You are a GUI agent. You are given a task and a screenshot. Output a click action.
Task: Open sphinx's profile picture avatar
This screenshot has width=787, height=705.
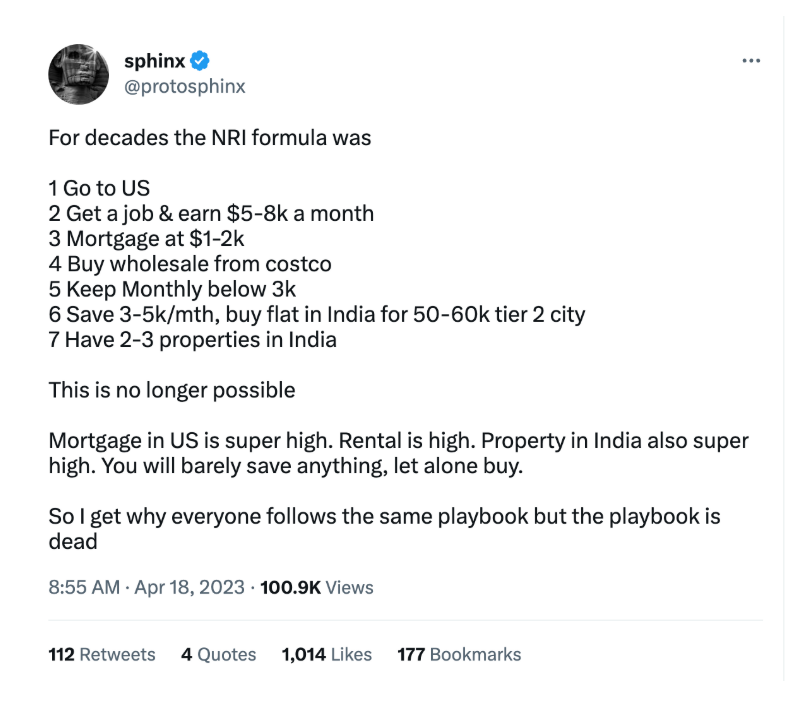tap(78, 73)
